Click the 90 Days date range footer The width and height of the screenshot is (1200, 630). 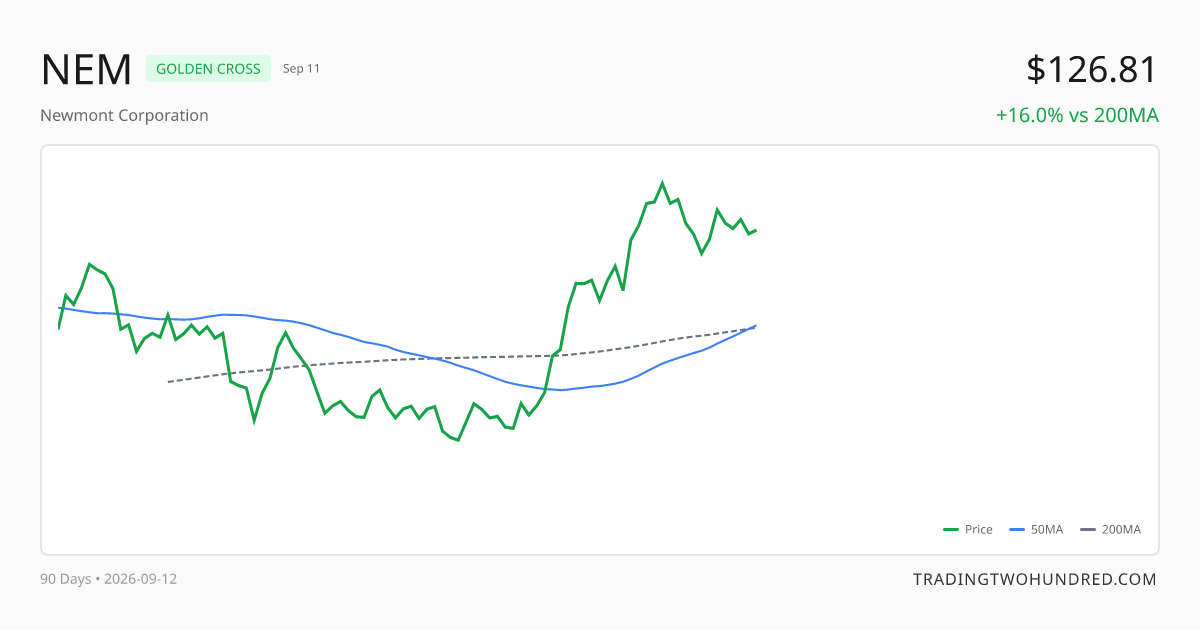tap(109, 579)
